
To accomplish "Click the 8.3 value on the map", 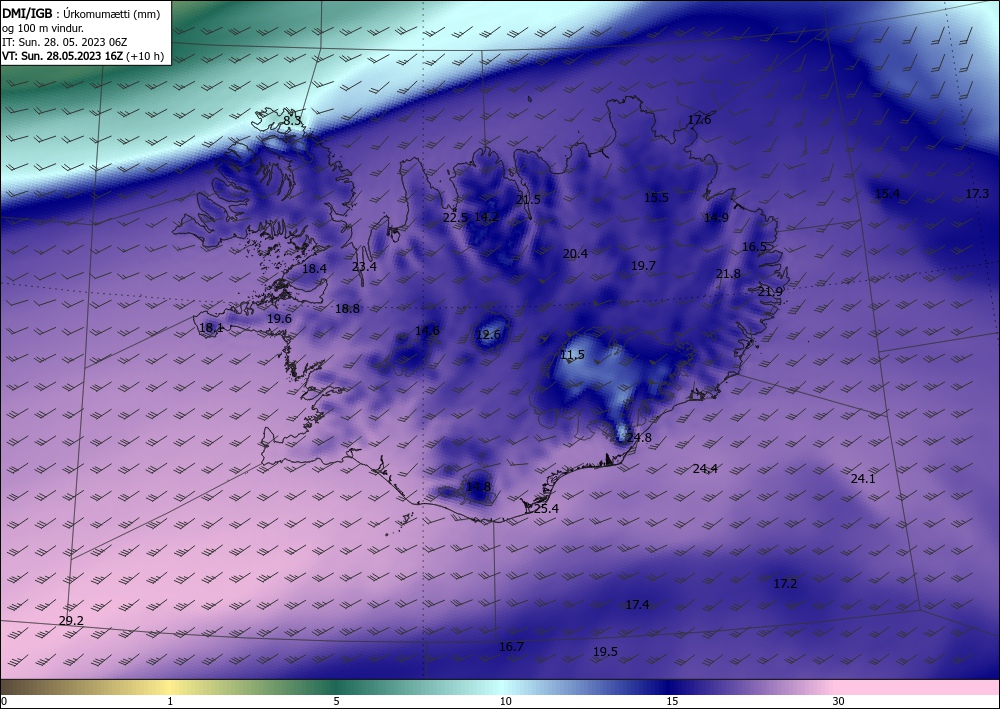I will pos(292,121).
